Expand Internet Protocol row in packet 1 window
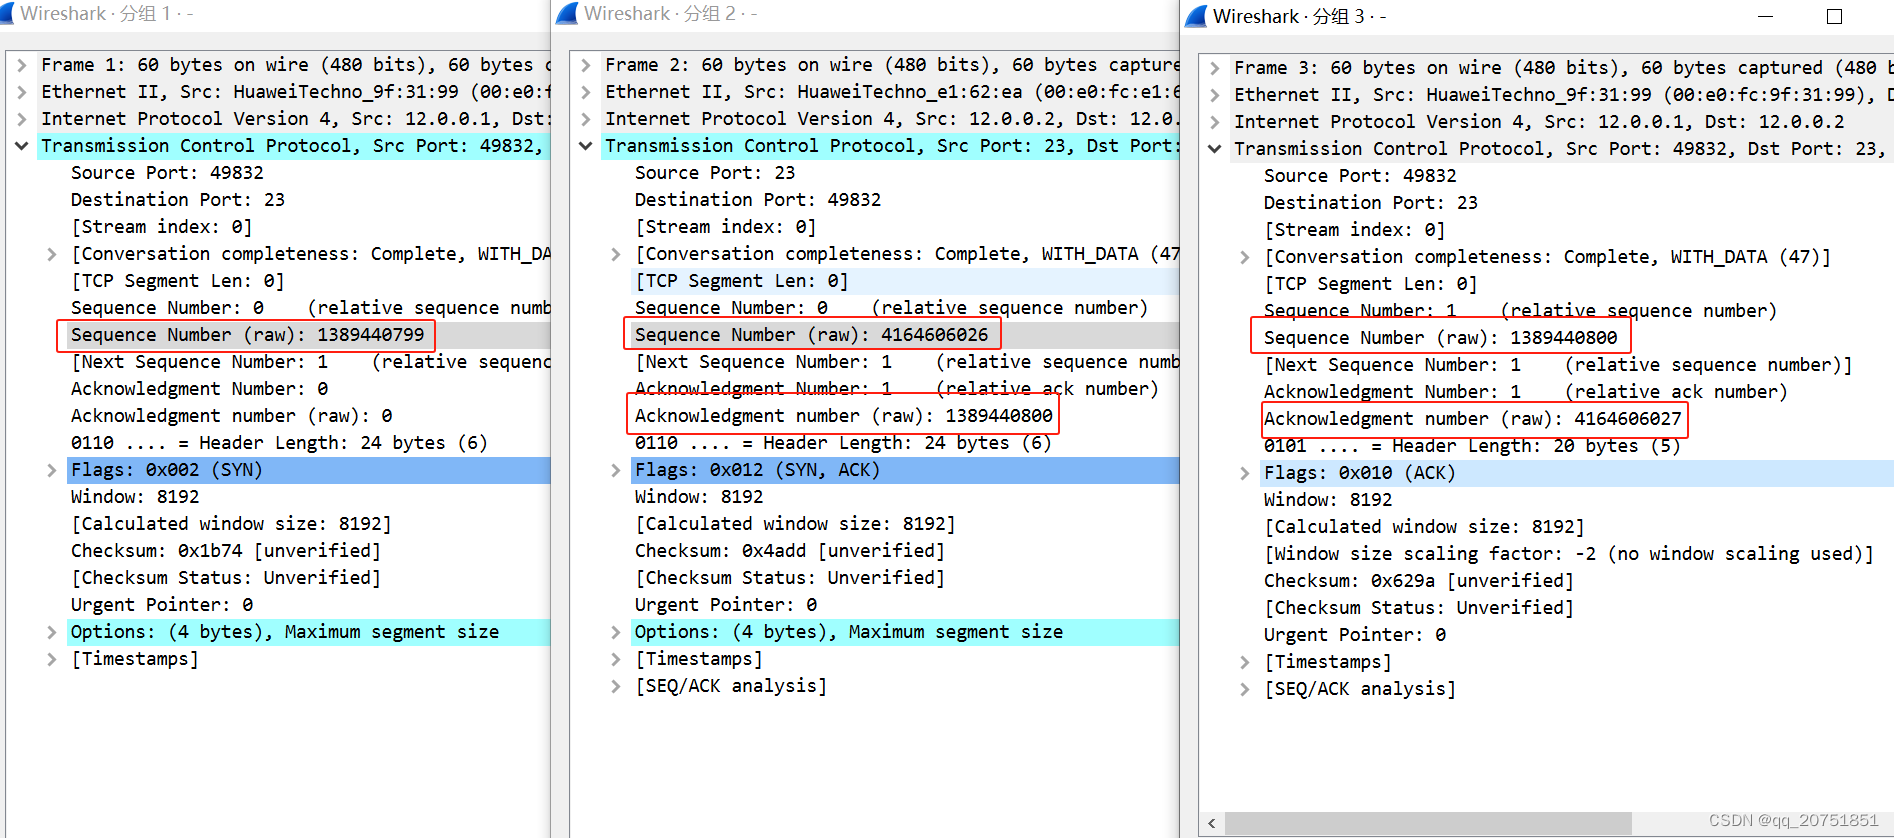1894x838 pixels. click(22, 119)
